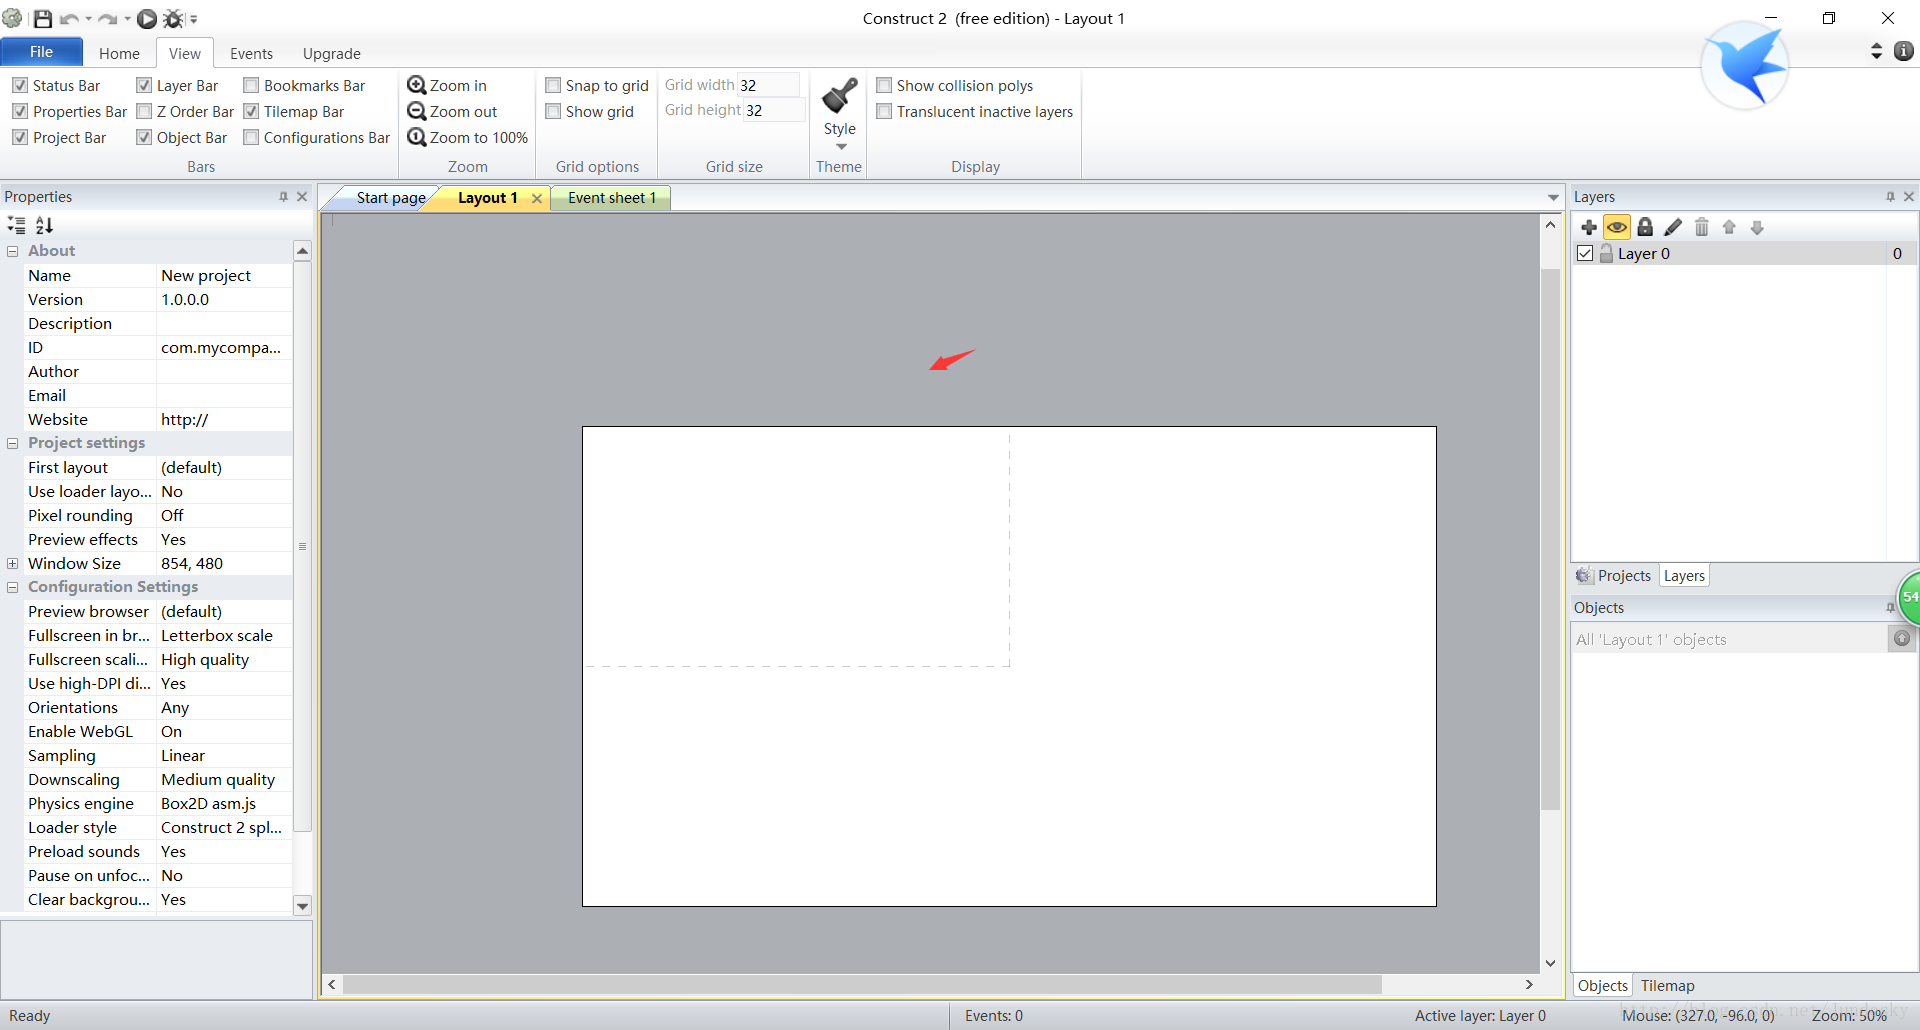
Task: Run the layout with the play icon
Action: coord(147,19)
